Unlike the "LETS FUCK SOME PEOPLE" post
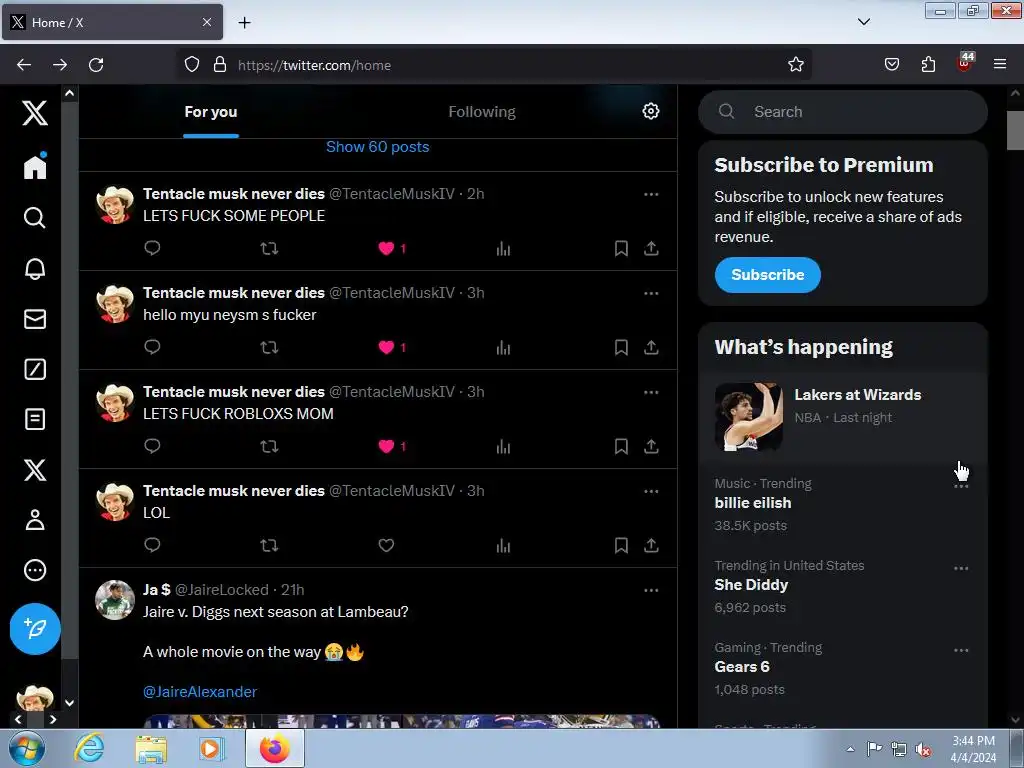The height and width of the screenshot is (768, 1024). [386, 248]
